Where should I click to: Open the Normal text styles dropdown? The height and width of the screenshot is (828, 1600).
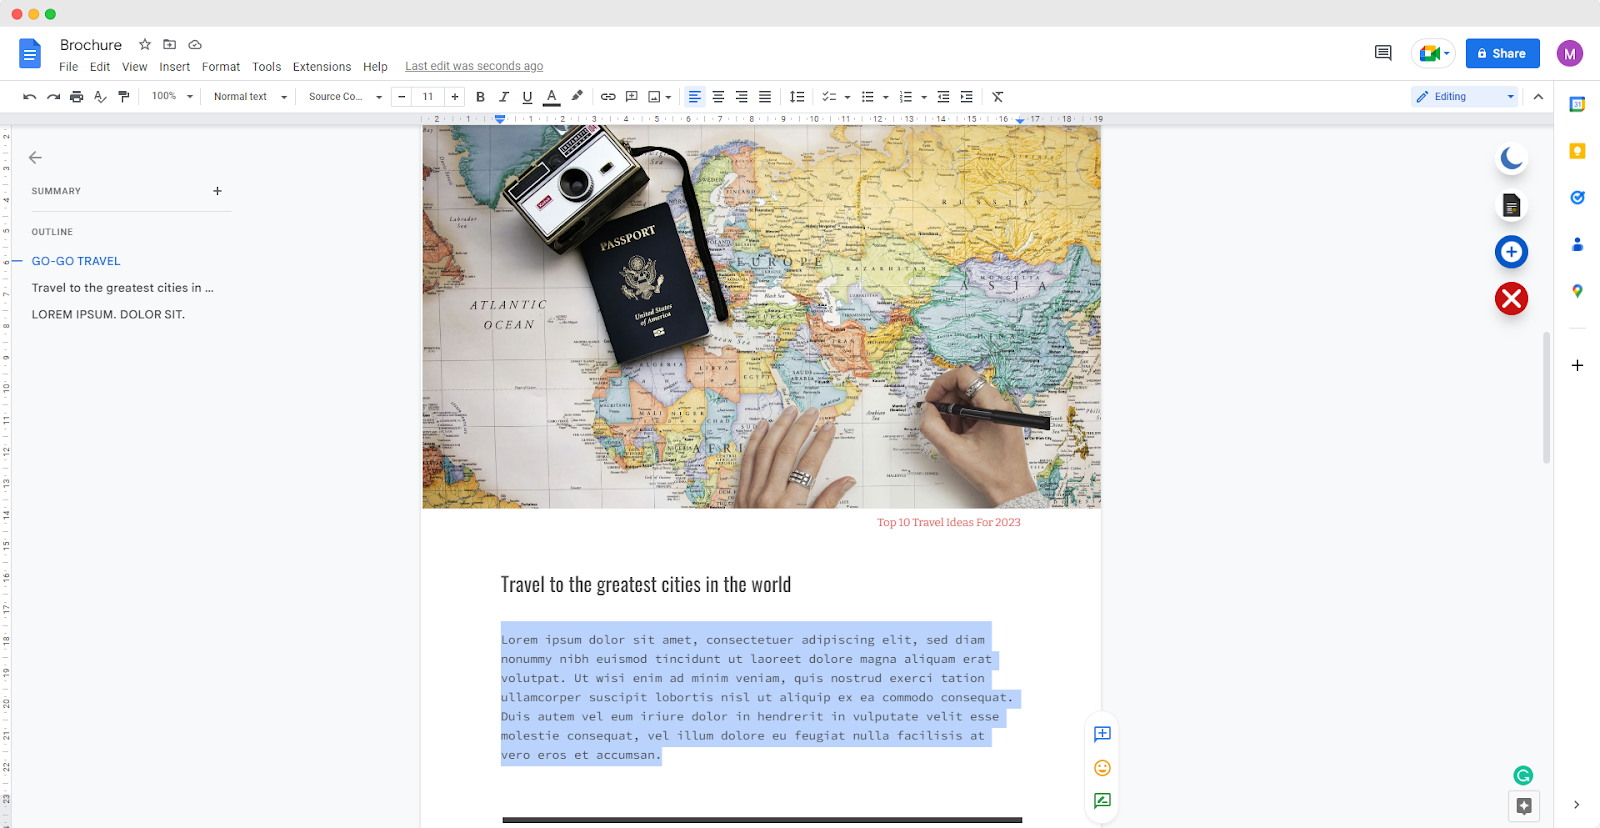pyautogui.click(x=250, y=97)
